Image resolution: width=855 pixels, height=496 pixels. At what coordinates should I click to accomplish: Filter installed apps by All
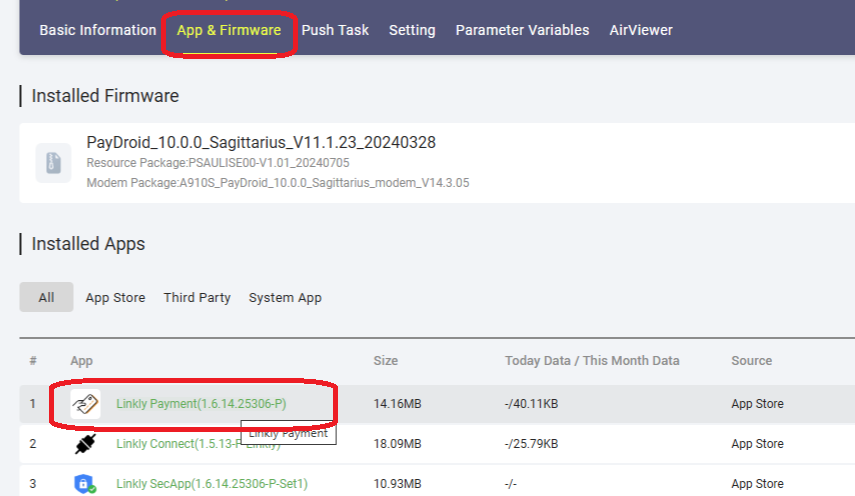[46, 297]
